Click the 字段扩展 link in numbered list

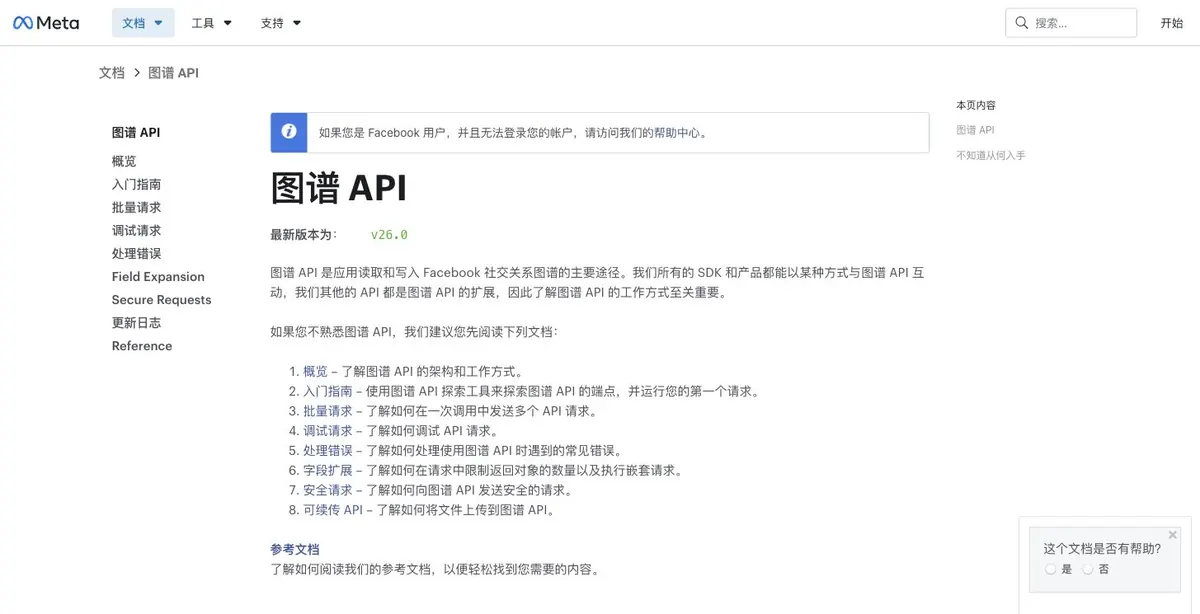pyautogui.click(x=328, y=470)
